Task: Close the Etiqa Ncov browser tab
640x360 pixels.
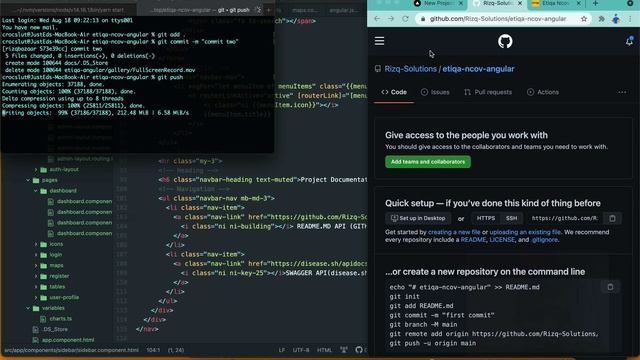Action: coord(578,3)
